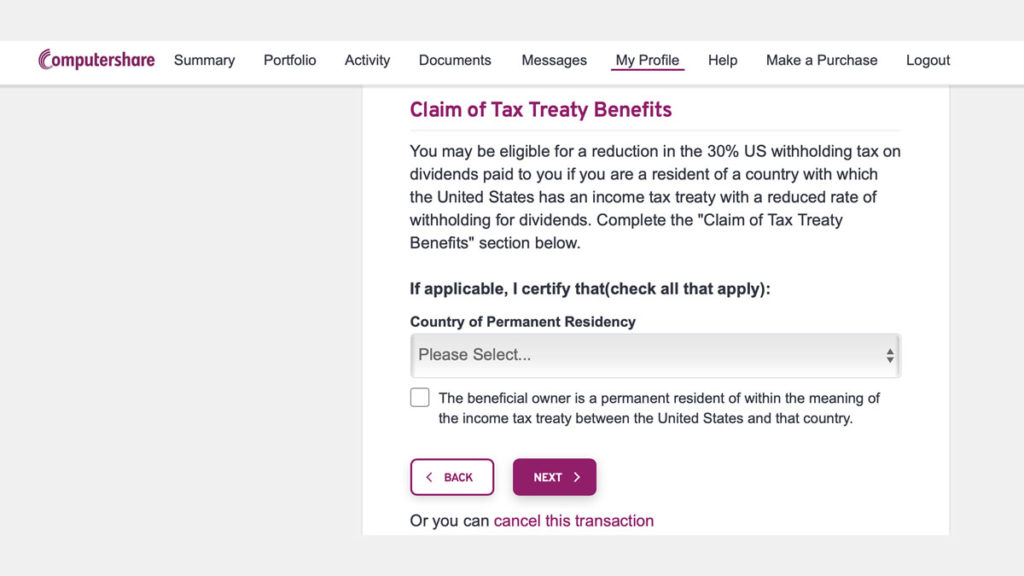Select the My Profile tab
This screenshot has height=576, width=1024.
coord(647,60)
